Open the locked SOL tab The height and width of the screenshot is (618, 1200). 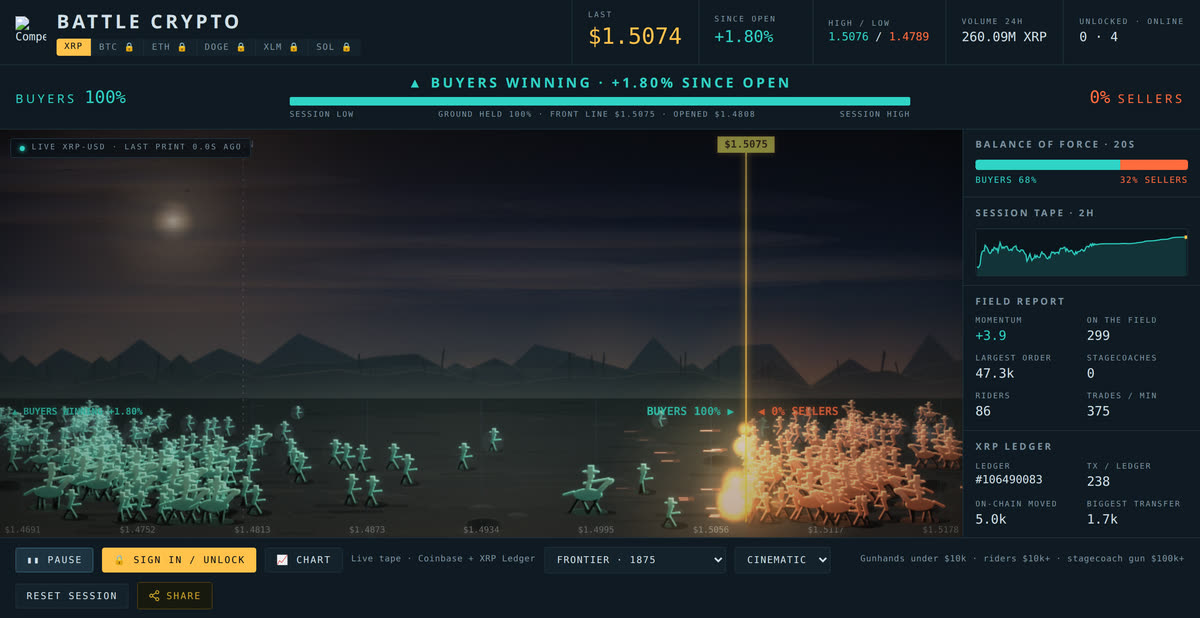pos(334,47)
